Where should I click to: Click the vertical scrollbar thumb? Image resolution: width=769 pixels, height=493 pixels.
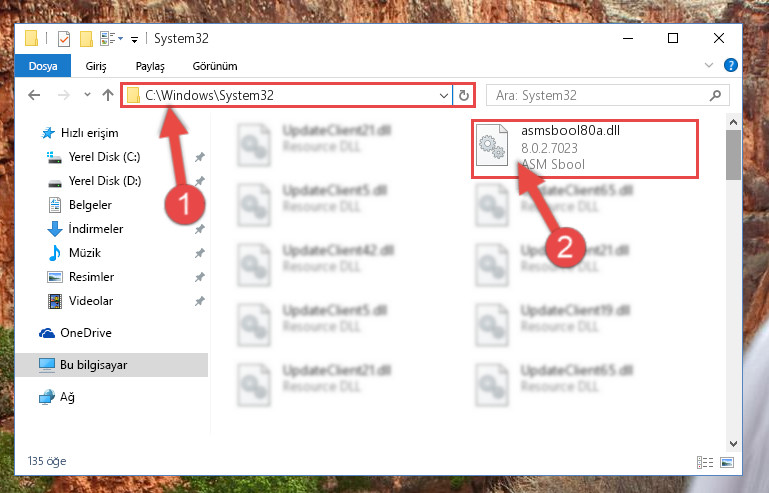[x=733, y=155]
